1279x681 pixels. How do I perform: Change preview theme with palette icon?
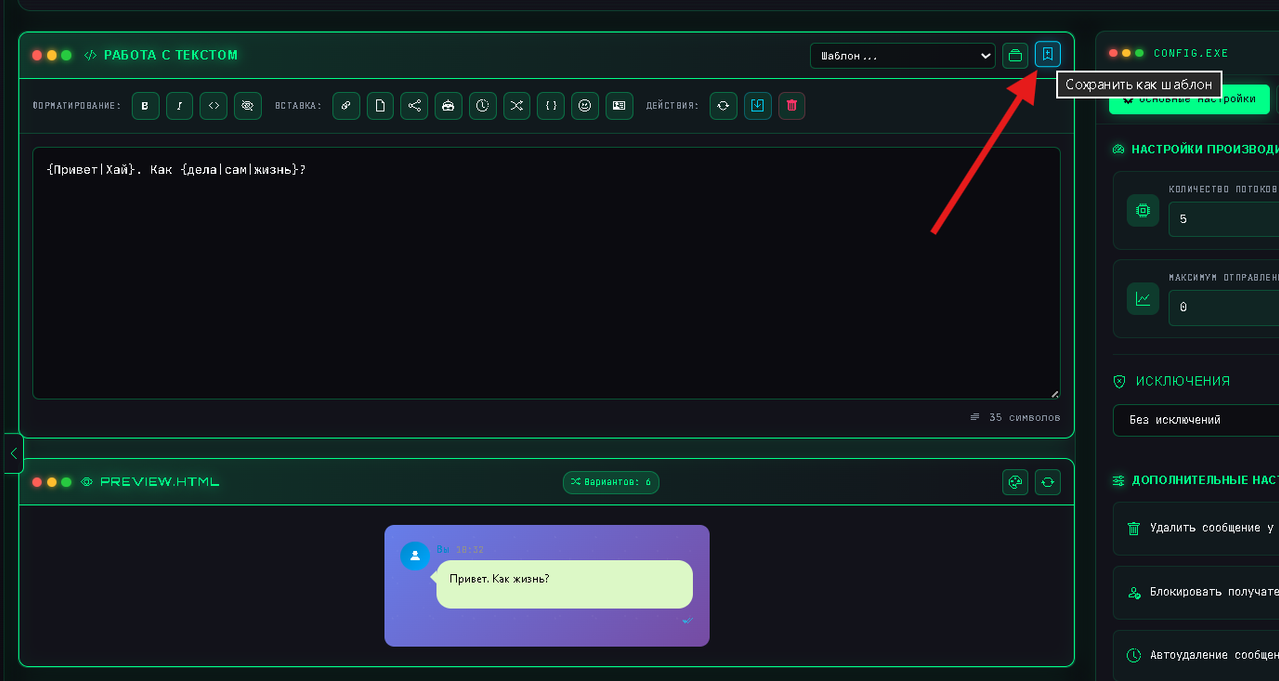pos(1015,482)
